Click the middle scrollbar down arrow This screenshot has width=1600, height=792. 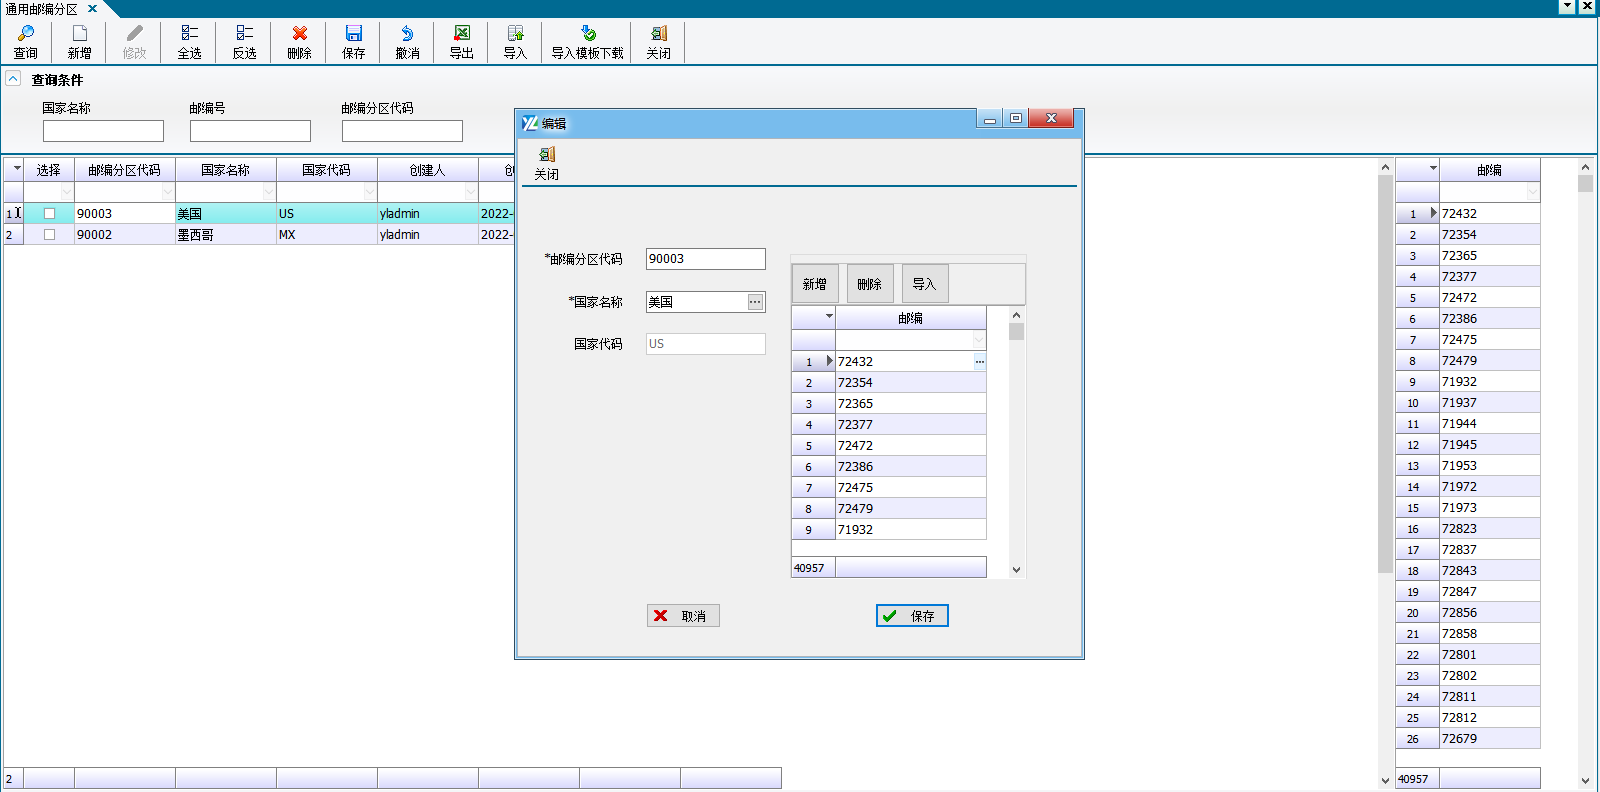click(1385, 780)
